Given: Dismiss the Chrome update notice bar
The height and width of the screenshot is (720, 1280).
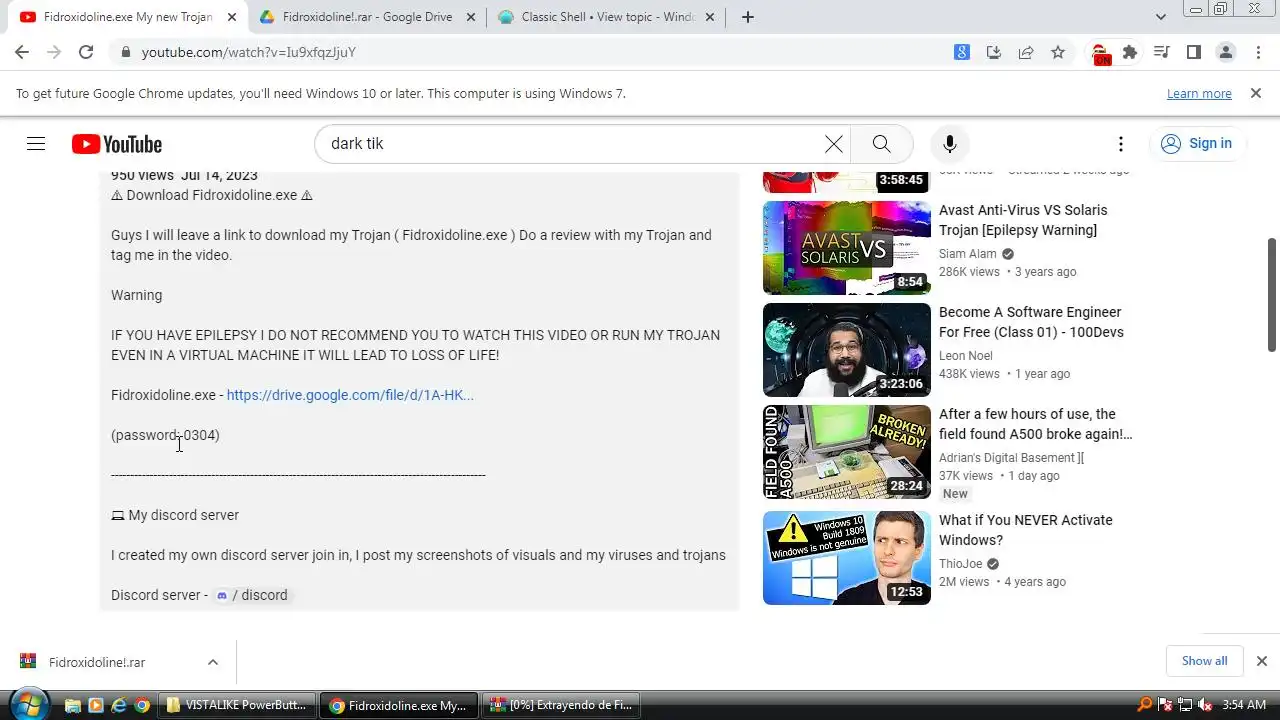Looking at the screenshot, I should pos(1256,93).
